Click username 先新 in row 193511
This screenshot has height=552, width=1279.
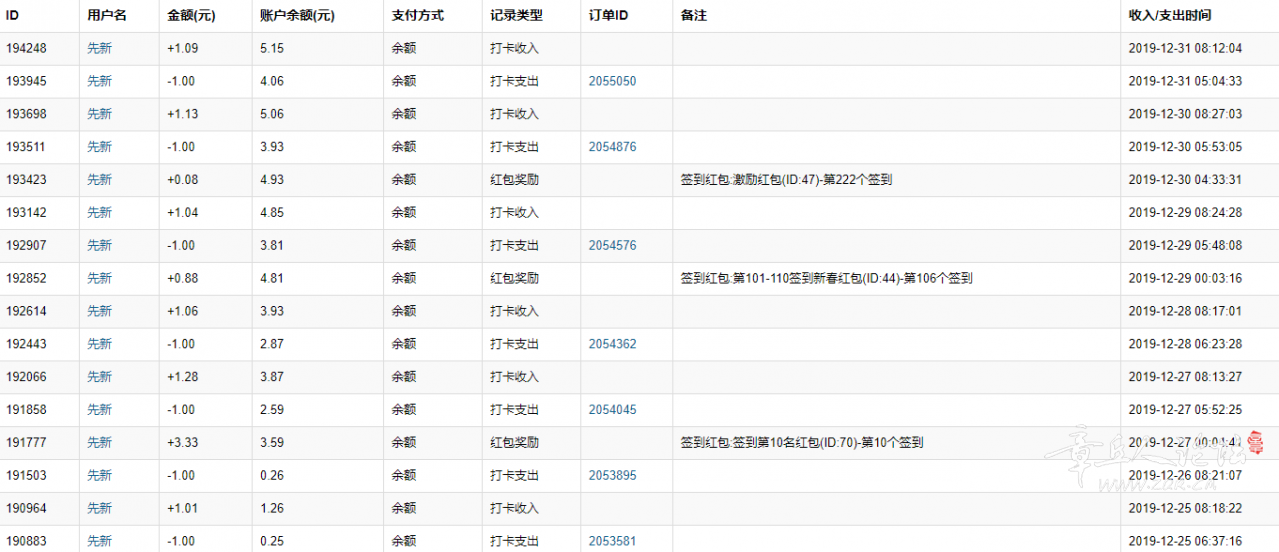(100, 147)
